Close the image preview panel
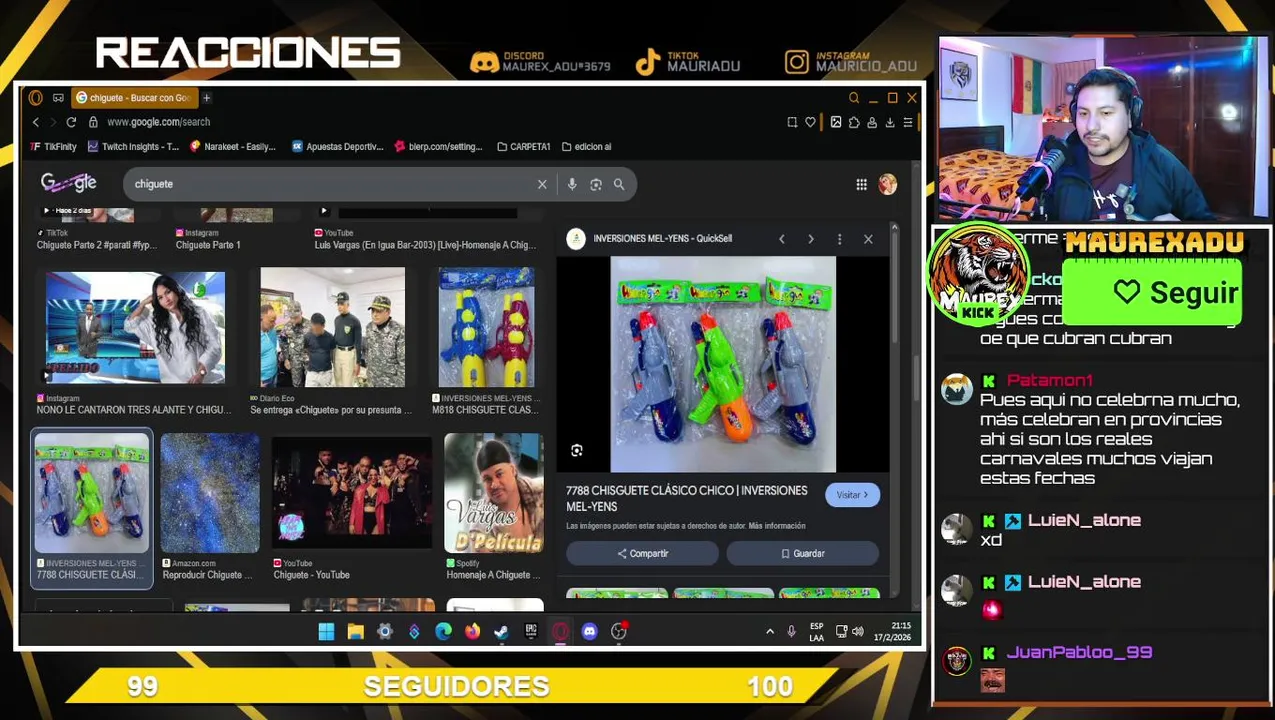The width and height of the screenshot is (1275, 720). [868, 239]
